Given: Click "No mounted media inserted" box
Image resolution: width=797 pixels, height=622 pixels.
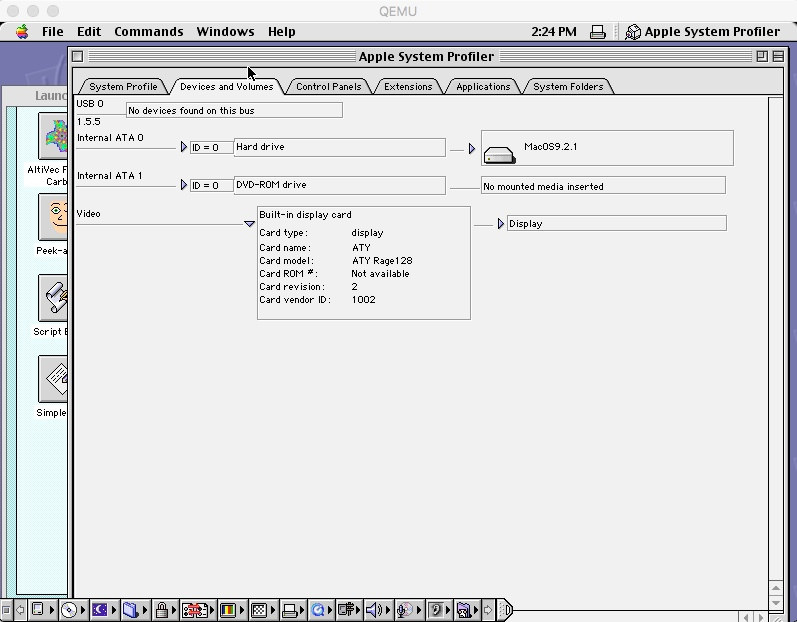Looking at the screenshot, I should coord(603,186).
